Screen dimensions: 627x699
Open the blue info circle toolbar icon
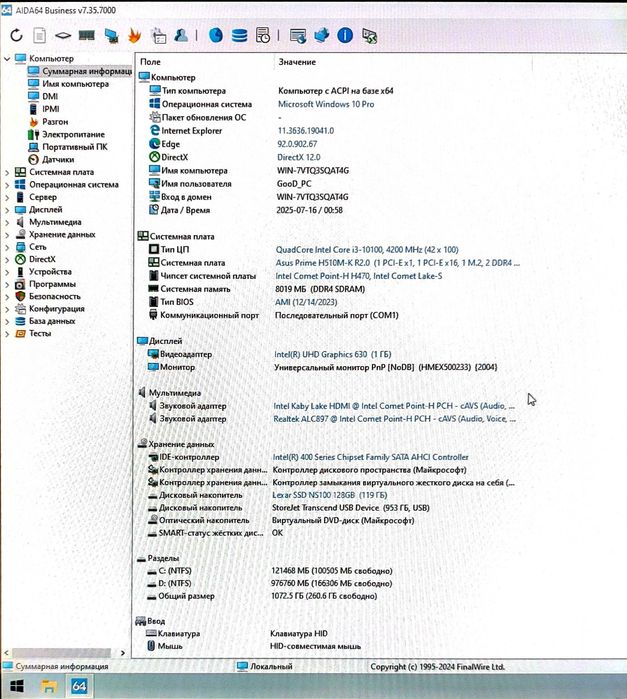coord(345,35)
